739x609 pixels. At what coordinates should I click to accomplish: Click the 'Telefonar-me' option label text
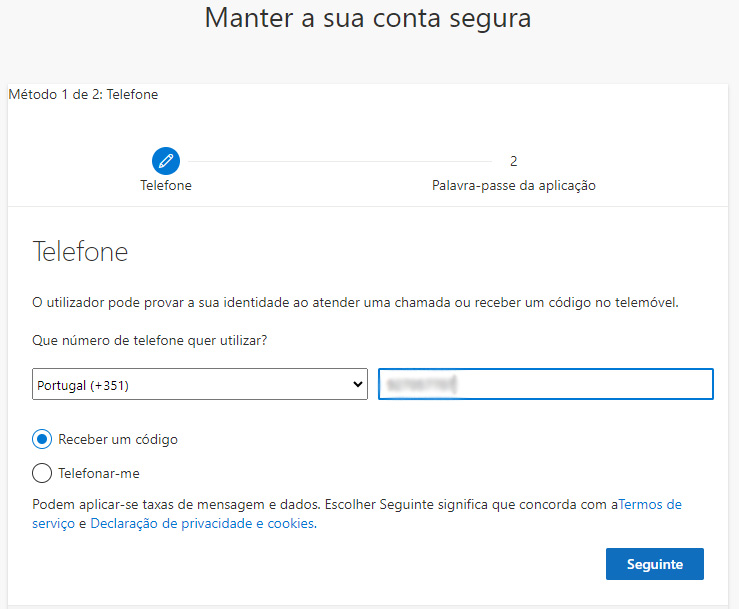click(x=105, y=473)
